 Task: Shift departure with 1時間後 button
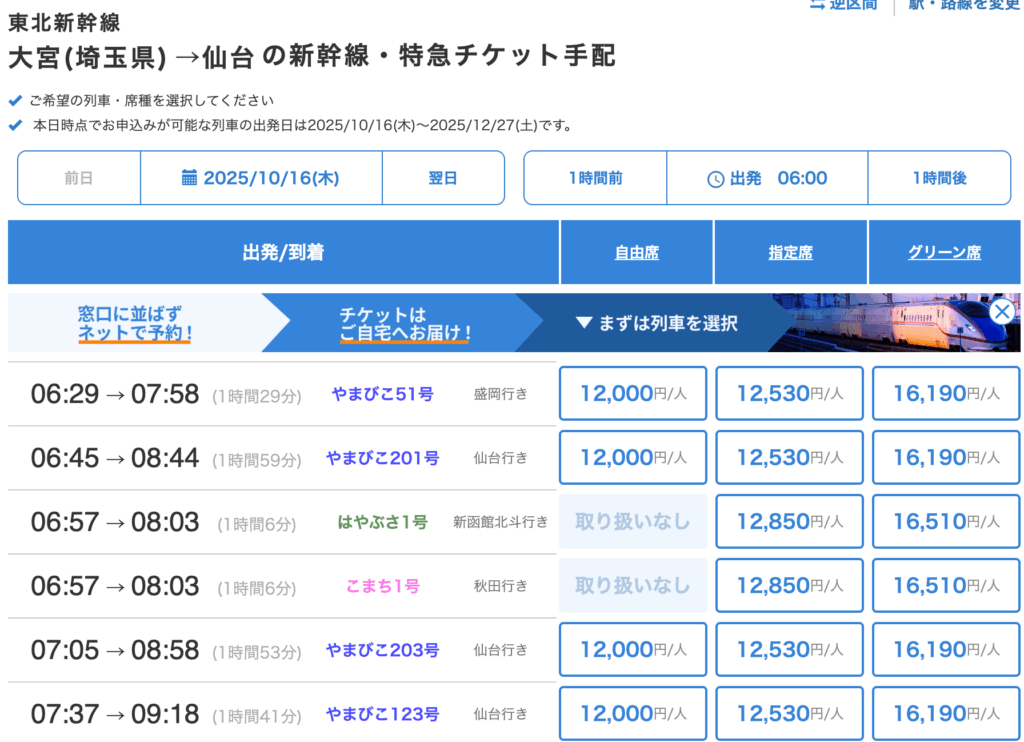point(939,178)
